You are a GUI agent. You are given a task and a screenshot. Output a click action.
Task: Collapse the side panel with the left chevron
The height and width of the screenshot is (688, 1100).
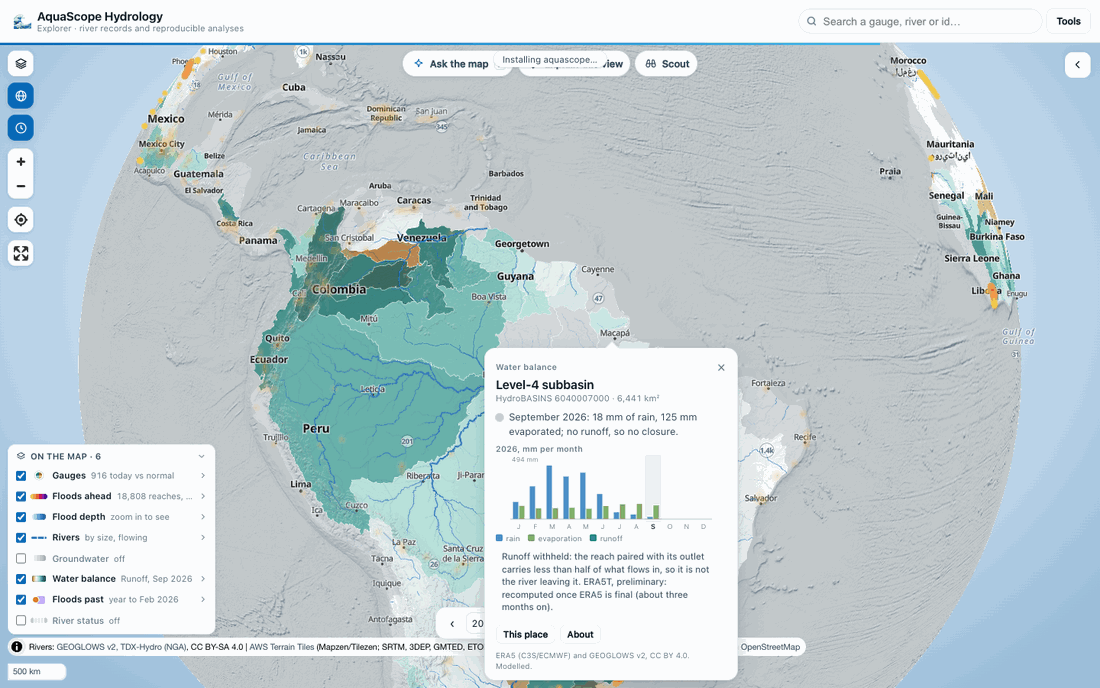1078,65
